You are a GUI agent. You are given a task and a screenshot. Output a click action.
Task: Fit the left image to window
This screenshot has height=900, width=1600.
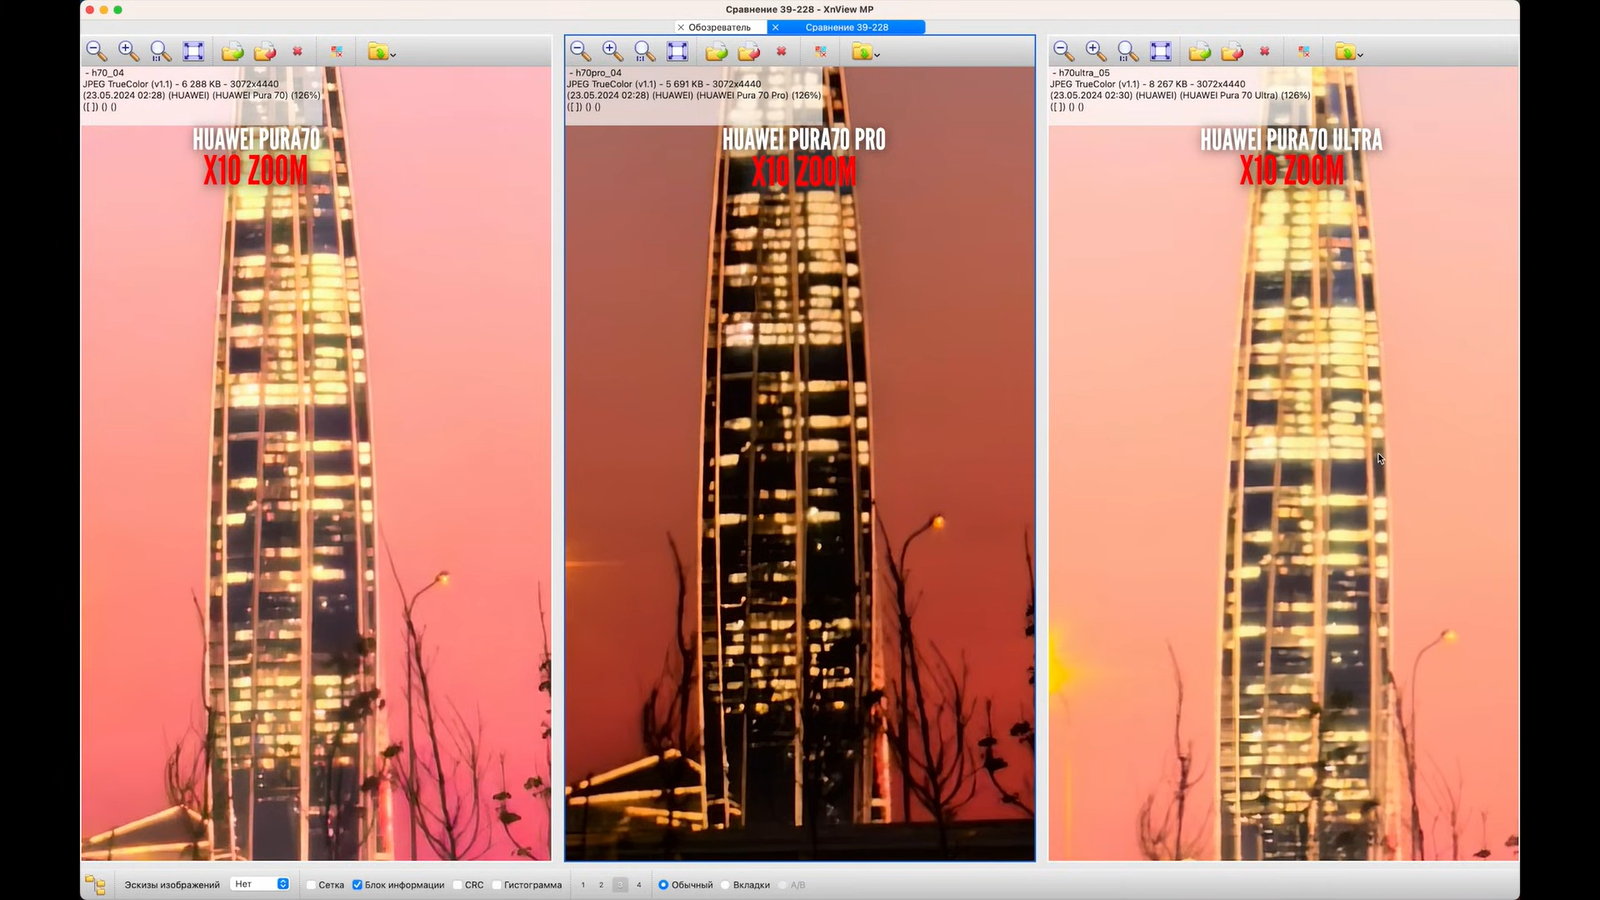point(193,51)
